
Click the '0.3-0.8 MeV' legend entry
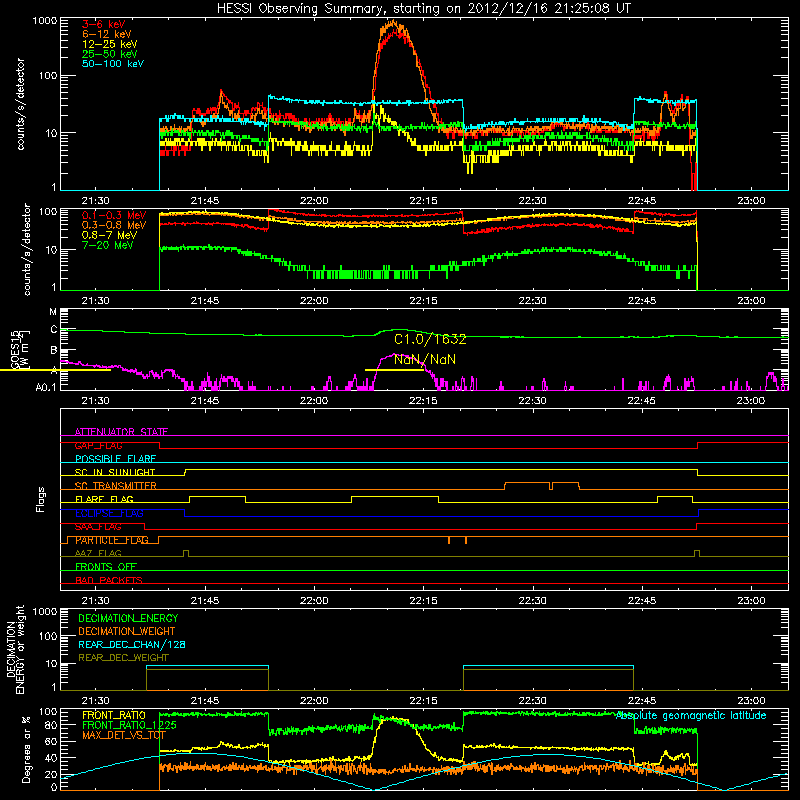114,225
